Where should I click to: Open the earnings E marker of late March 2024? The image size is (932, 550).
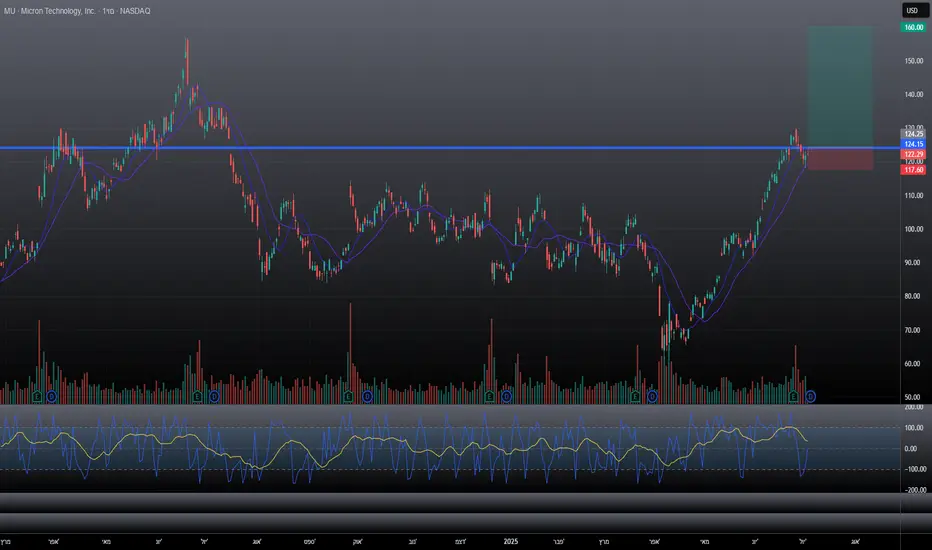pyautogui.click(x=37, y=396)
